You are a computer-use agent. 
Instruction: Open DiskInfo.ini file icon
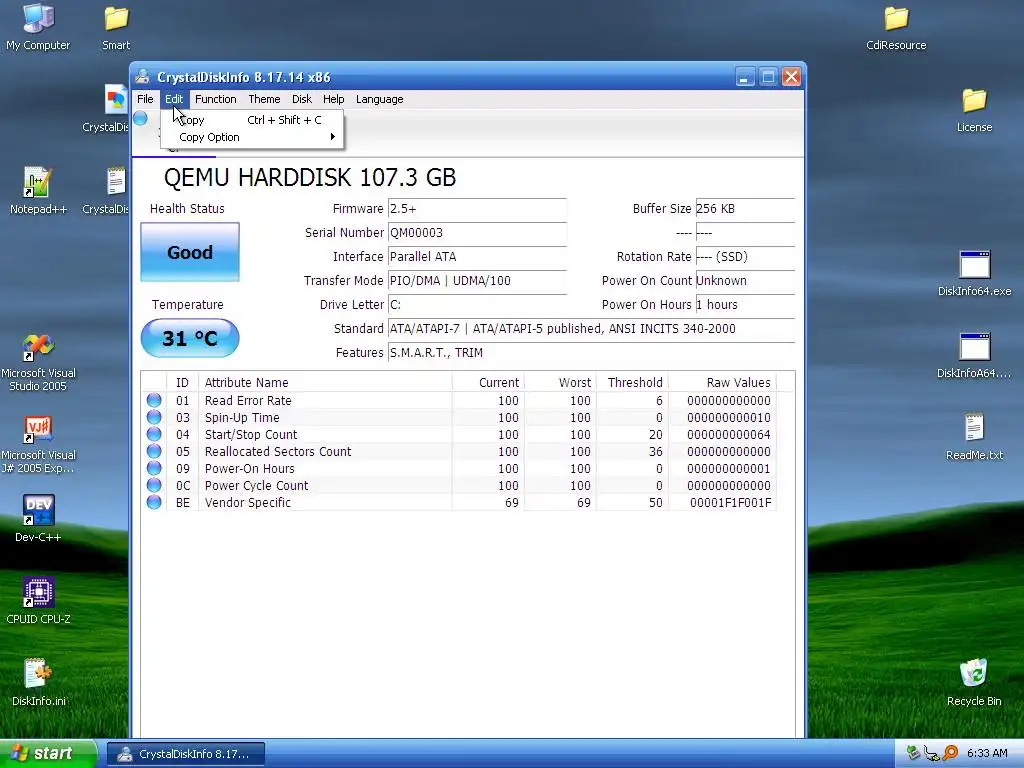38,682
